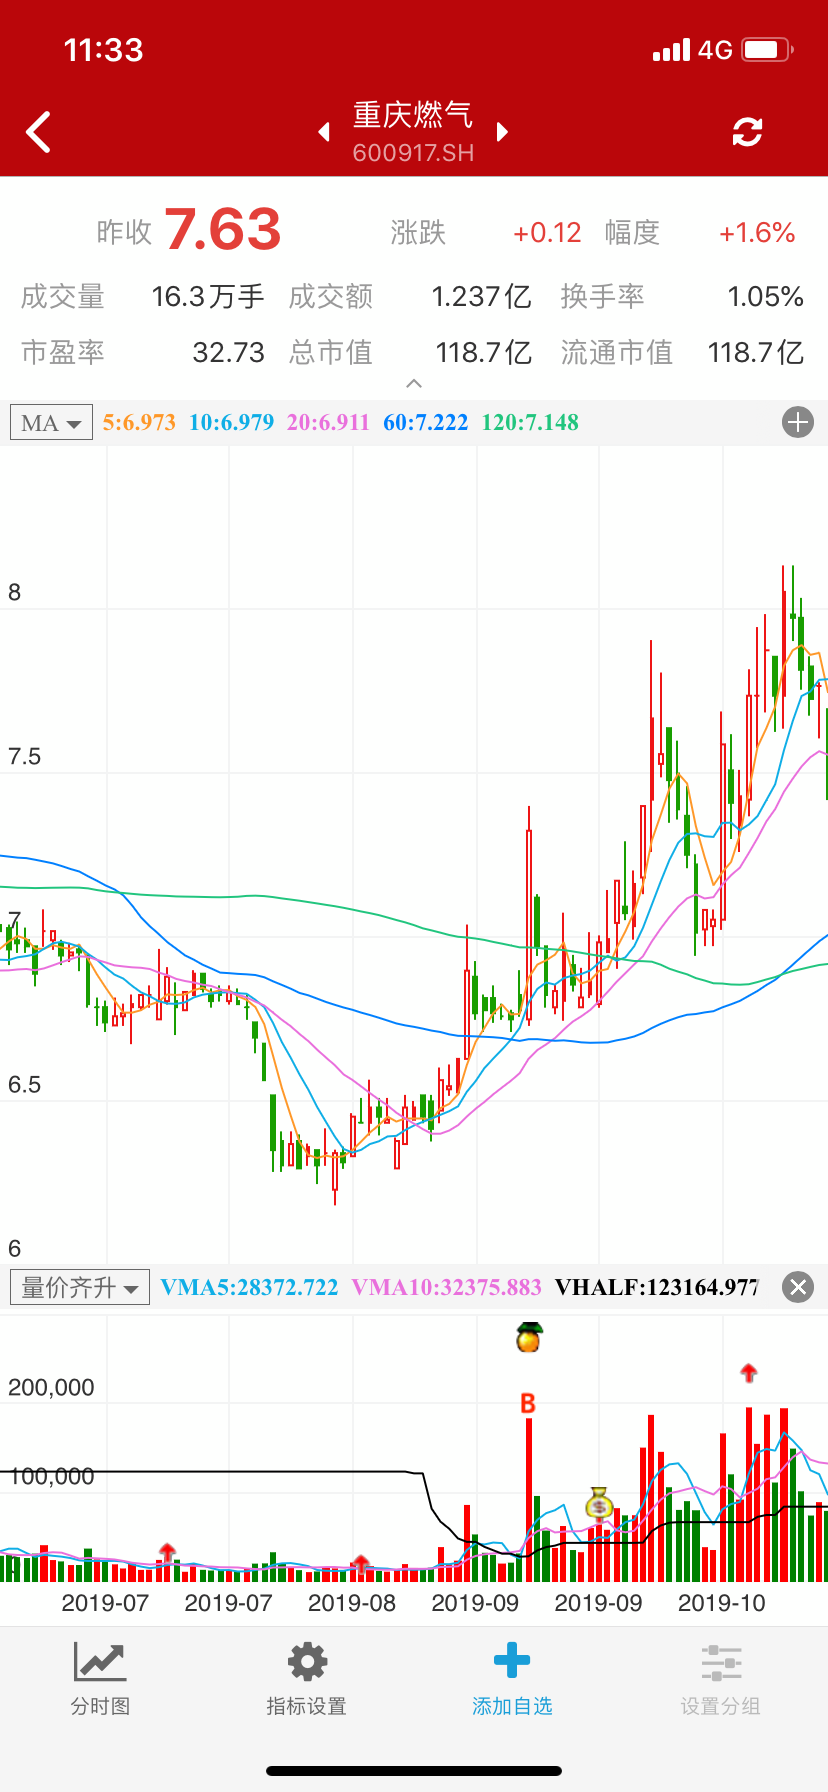Collapse the quote details panel chevron
The height and width of the screenshot is (1792, 828).
(414, 384)
